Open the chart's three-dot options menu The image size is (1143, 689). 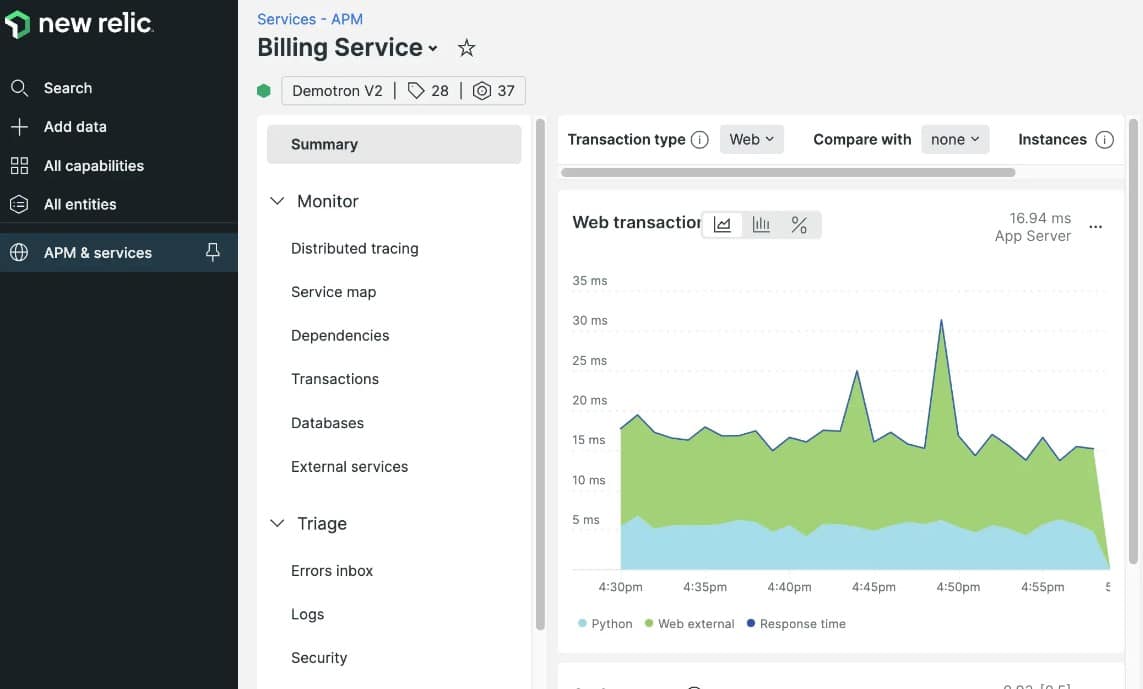point(1095,227)
